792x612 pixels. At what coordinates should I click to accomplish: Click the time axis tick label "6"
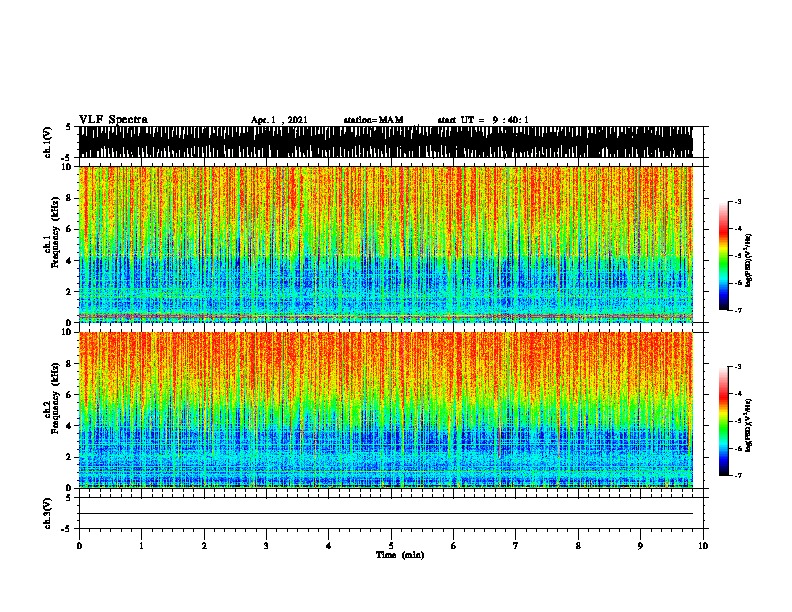(x=454, y=545)
